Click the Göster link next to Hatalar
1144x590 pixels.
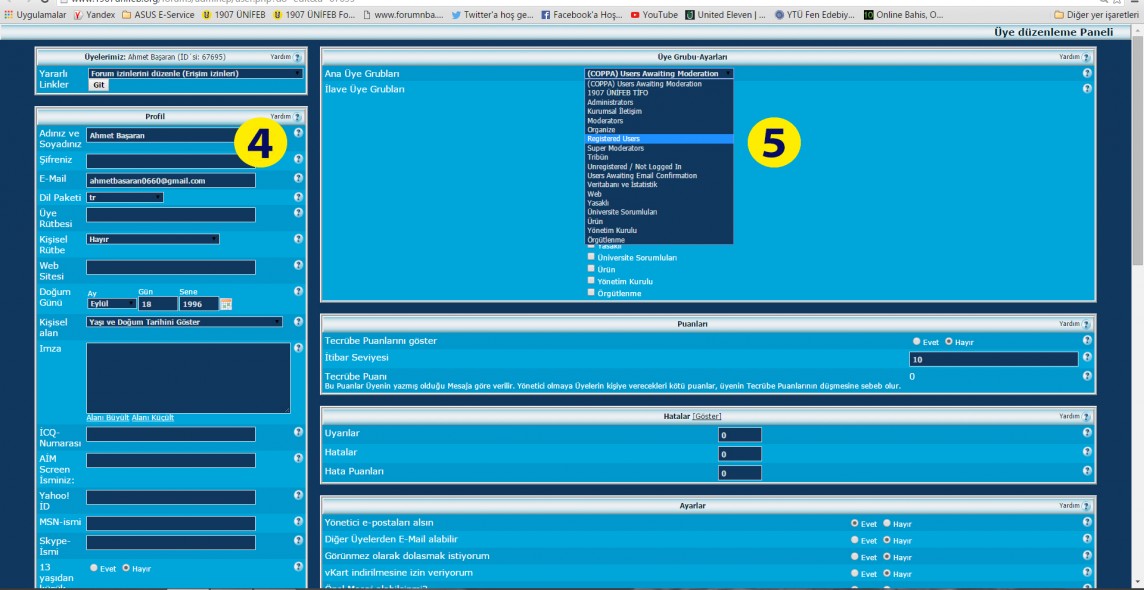point(707,416)
